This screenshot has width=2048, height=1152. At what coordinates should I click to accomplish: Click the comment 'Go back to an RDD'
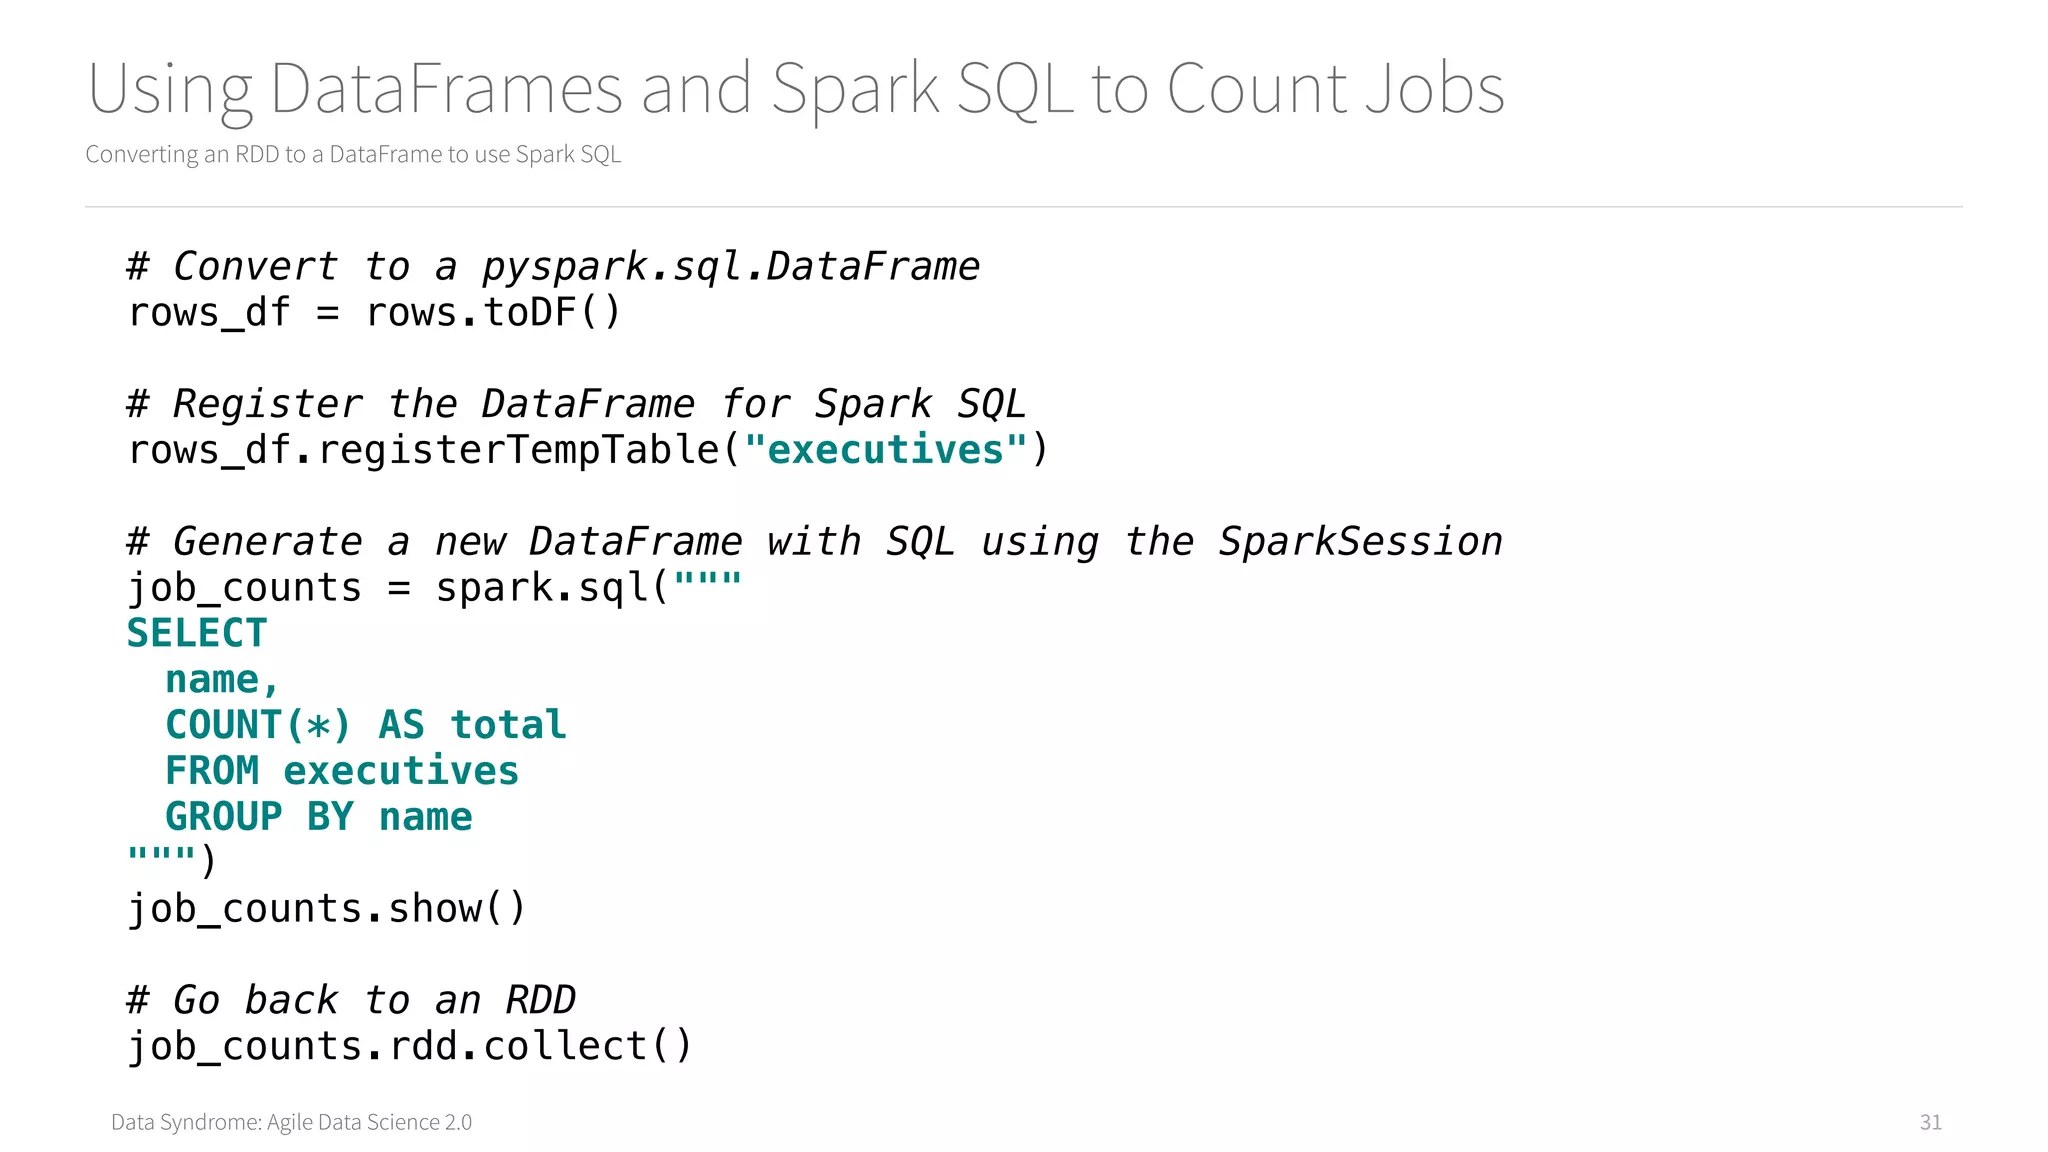tap(351, 1001)
